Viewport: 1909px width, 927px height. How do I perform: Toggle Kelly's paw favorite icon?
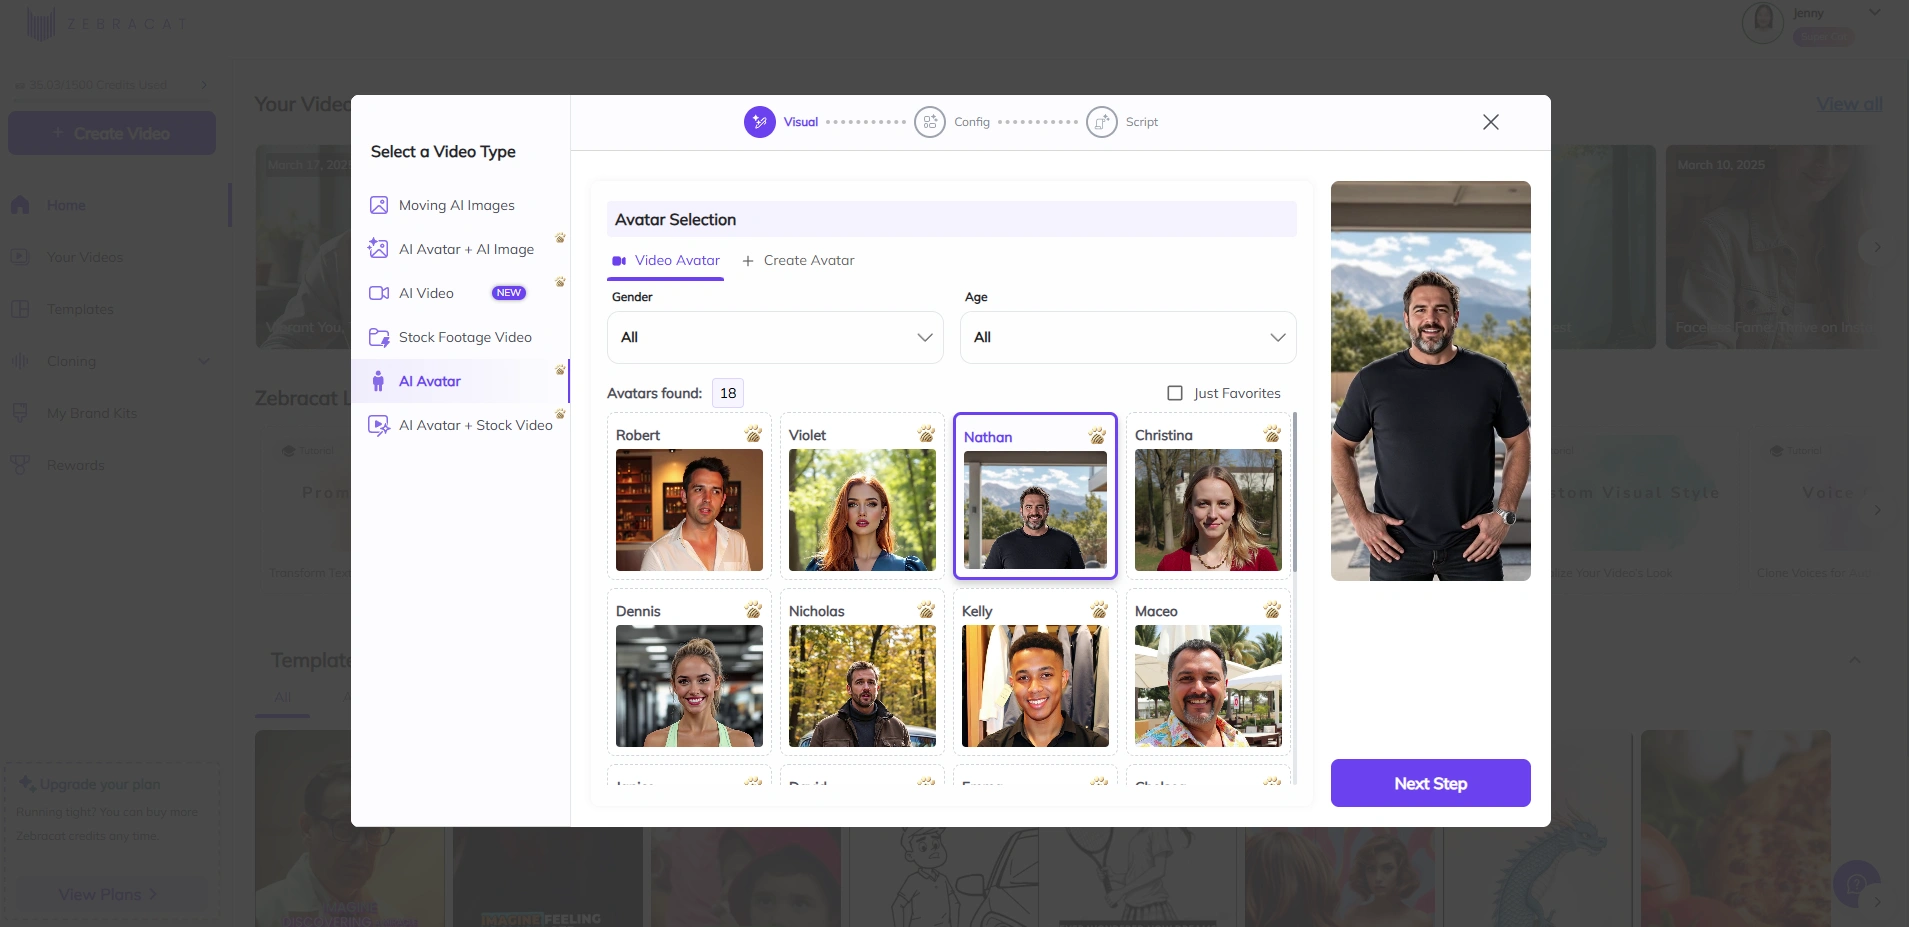[x=1099, y=610]
